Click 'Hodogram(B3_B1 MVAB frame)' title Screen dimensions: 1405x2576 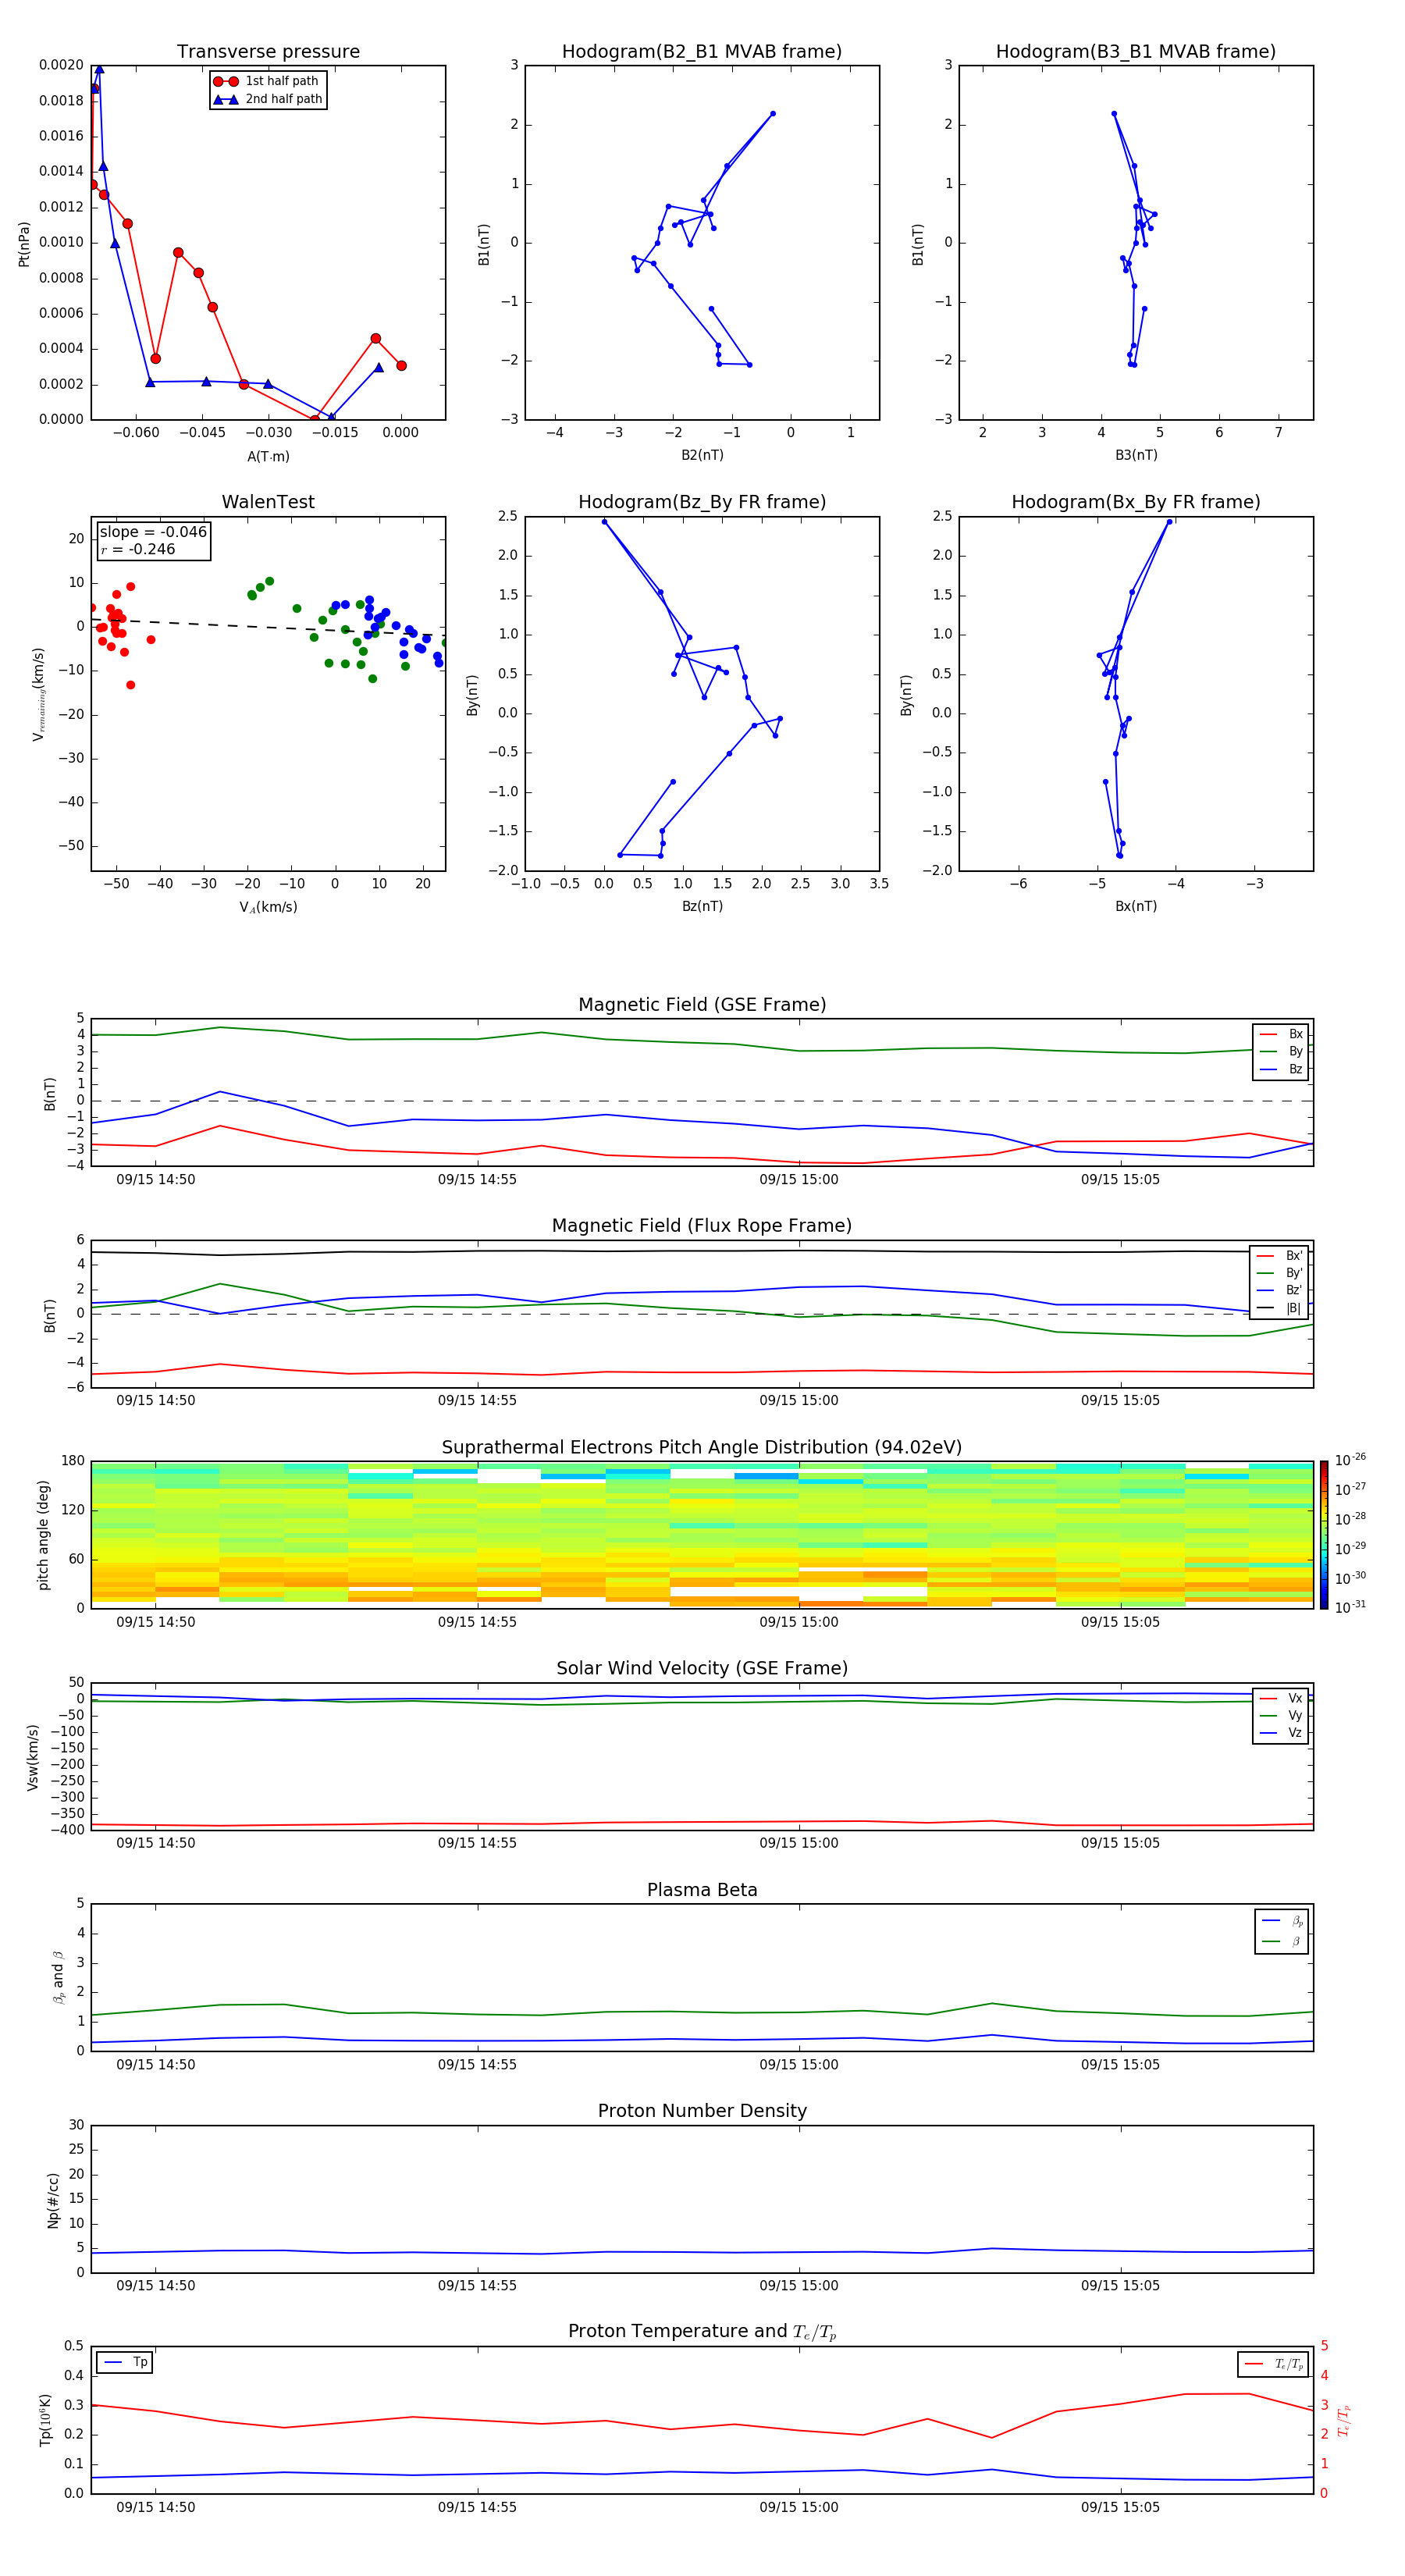click(1136, 52)
